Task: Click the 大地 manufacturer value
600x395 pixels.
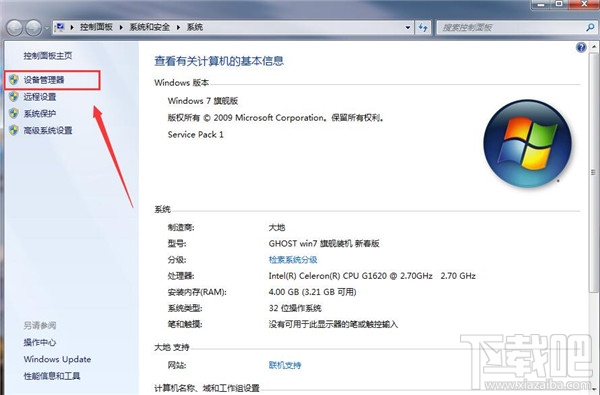Action: (x=277, y=227)
